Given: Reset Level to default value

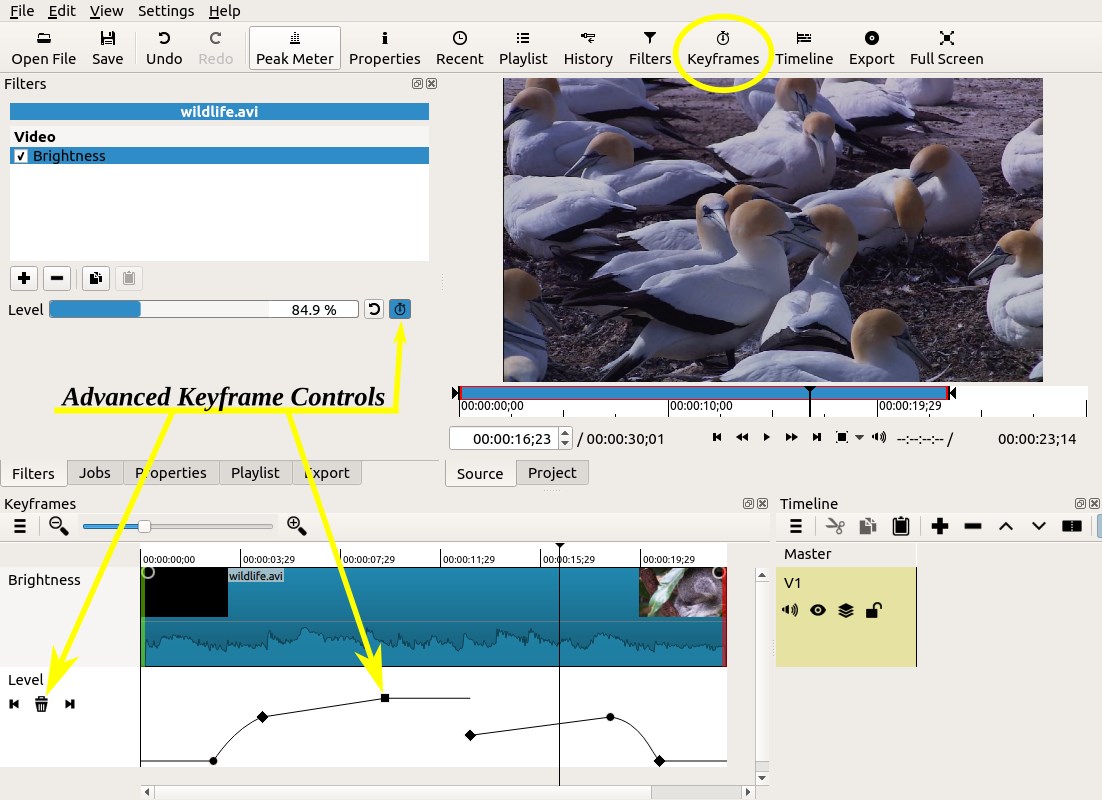Looking at the screenshot, I should point(374,310).
